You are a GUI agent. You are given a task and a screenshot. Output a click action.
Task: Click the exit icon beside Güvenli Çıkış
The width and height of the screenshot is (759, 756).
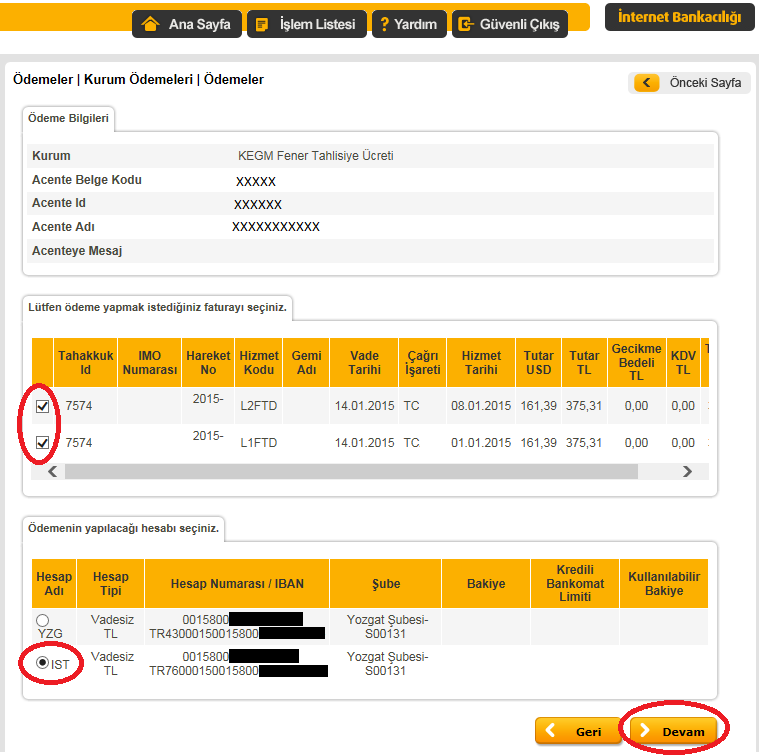pos(465,24)
